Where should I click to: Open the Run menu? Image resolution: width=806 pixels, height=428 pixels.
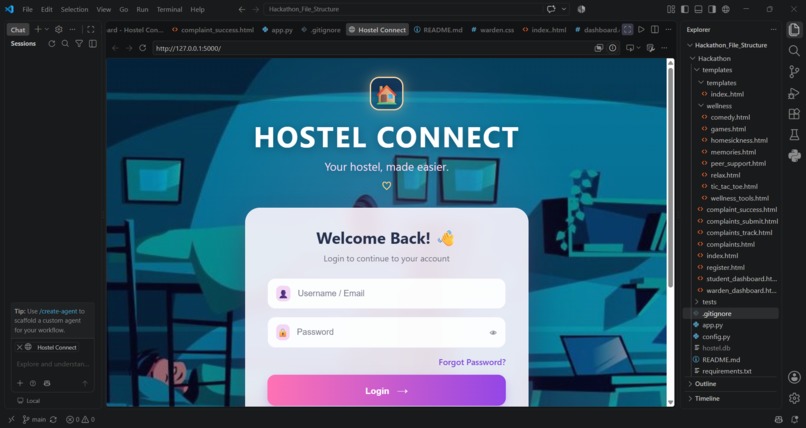[x=142, y=9]
